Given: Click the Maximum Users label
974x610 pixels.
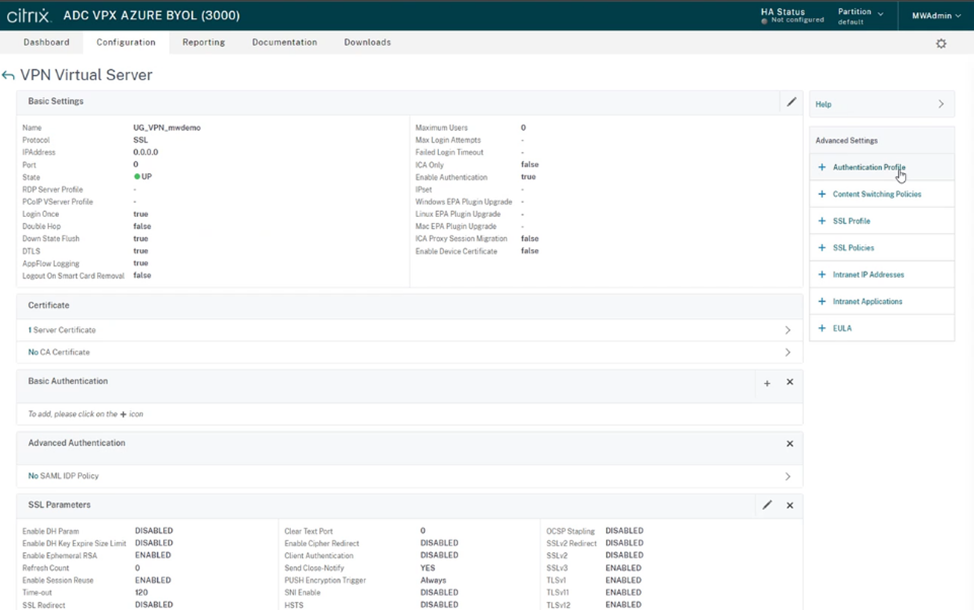Looking at the screenshot, I should tap(441, 127).
